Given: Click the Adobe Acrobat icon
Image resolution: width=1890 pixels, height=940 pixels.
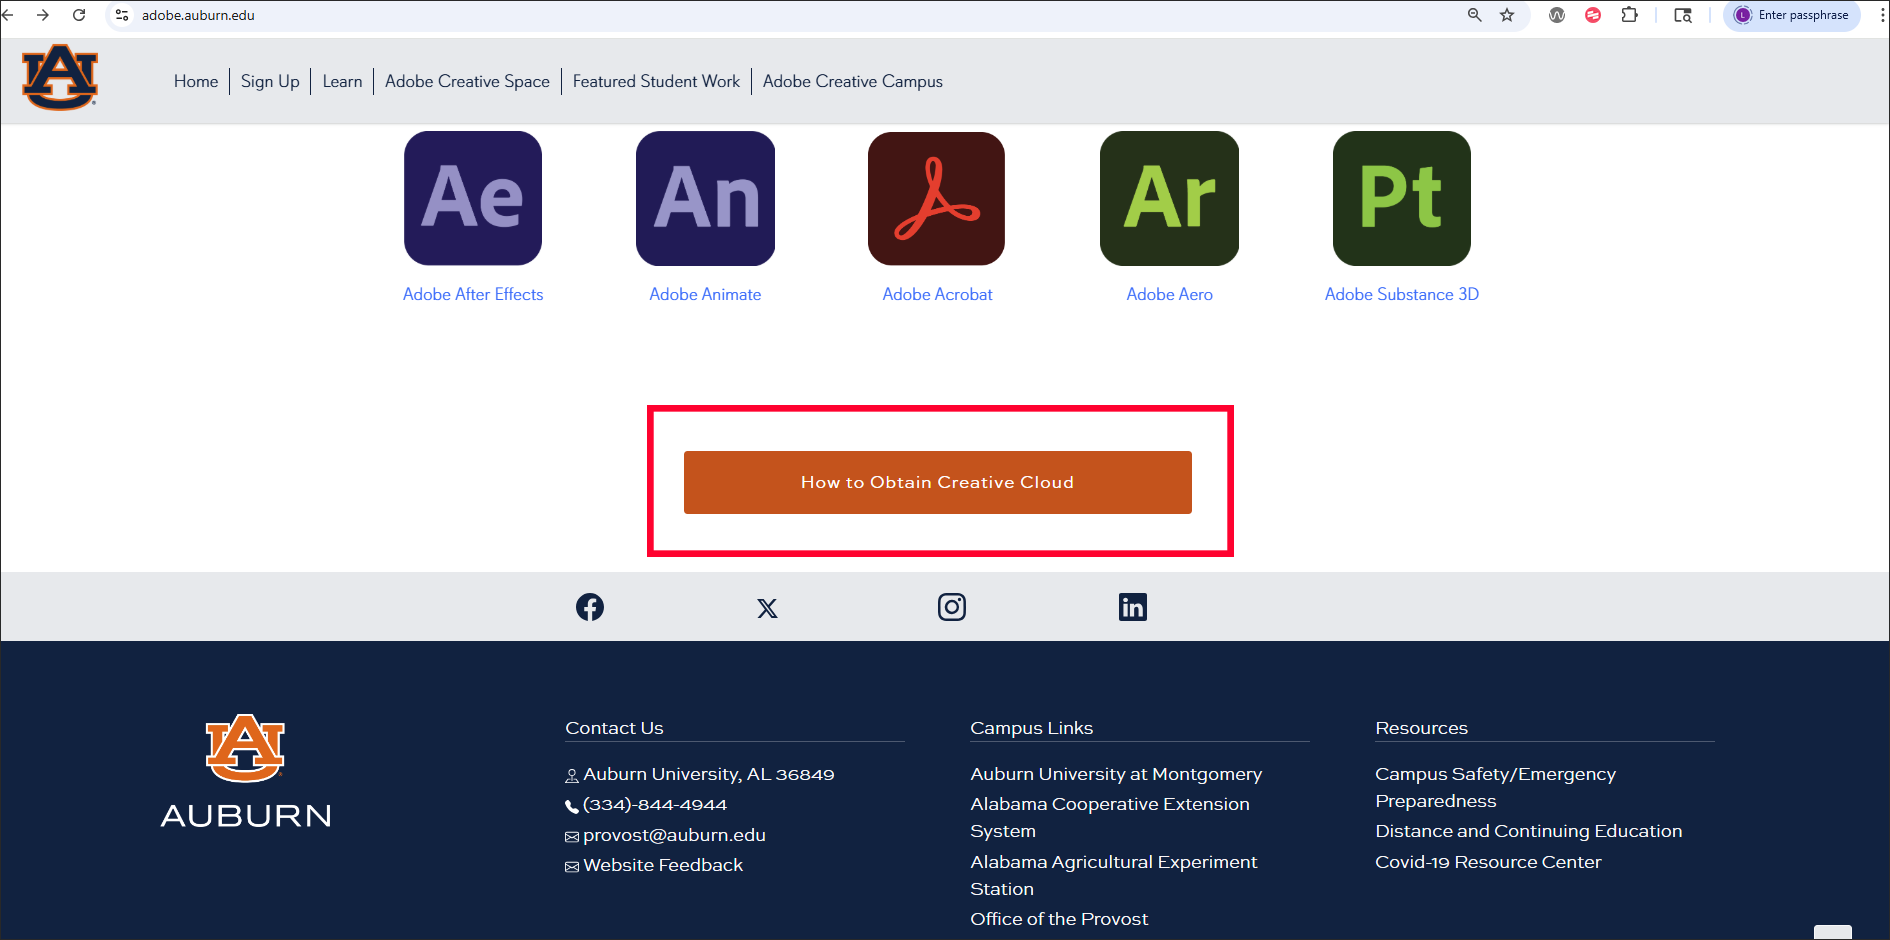Looking at the screenshot, I should click(x=936, y=198).
